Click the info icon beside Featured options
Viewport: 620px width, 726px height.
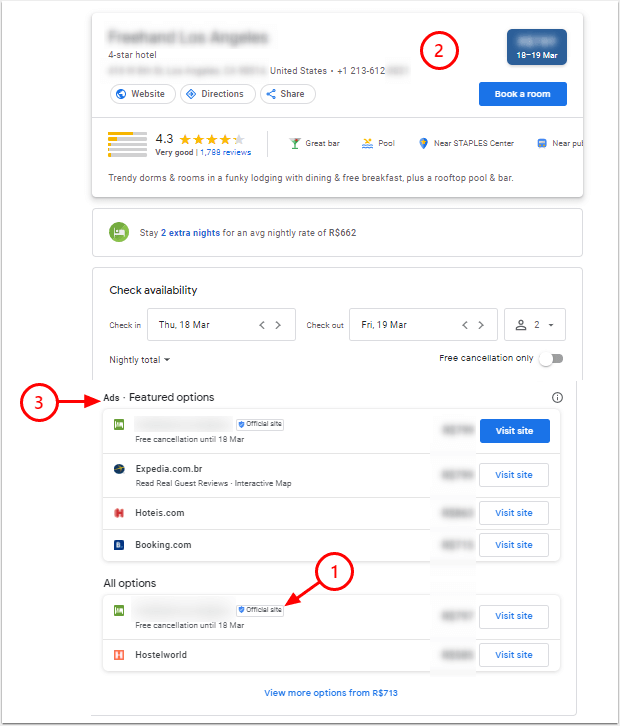coord(557,398)
